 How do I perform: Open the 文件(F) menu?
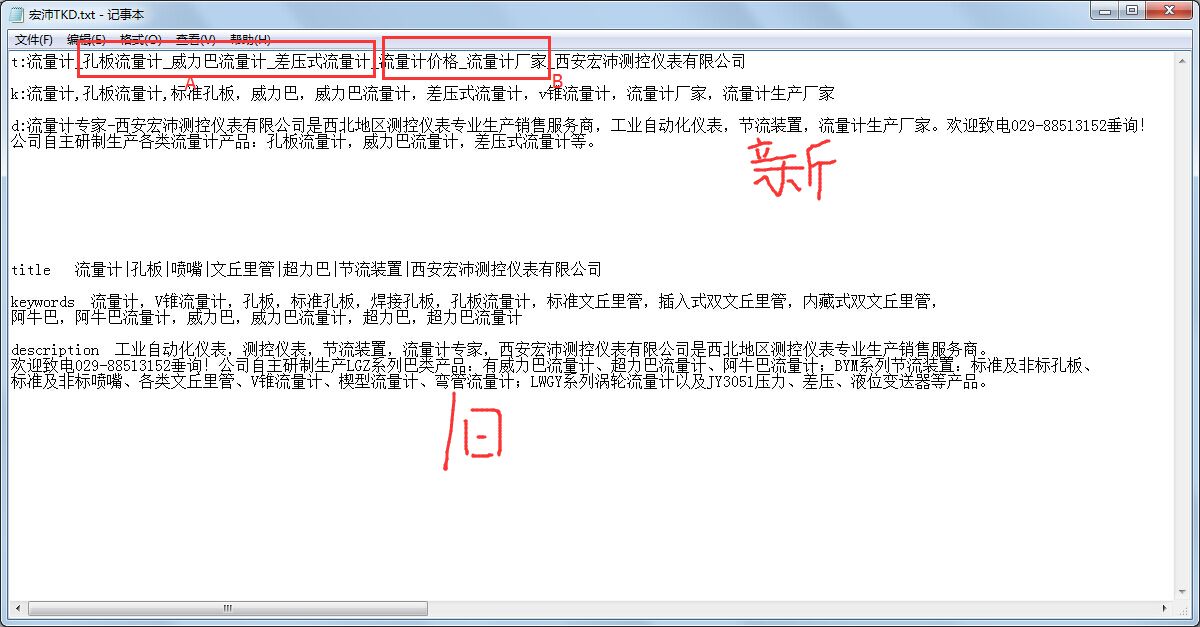coord(34,40)
